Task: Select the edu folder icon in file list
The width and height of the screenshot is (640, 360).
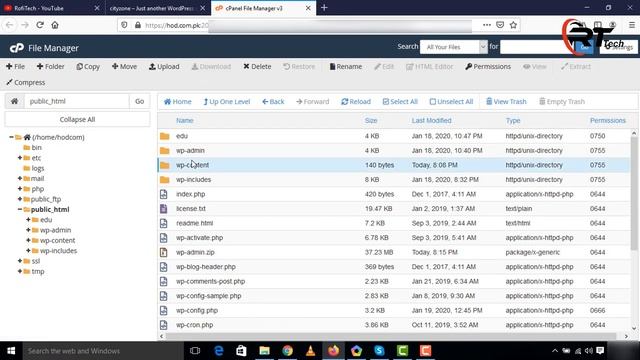Action: 164,136
